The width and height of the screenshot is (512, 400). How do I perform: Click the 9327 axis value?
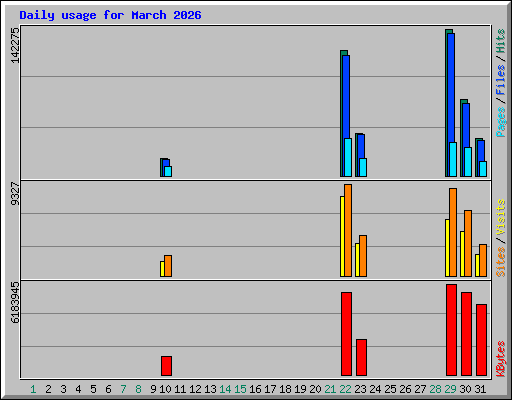[x=15, y=194]
